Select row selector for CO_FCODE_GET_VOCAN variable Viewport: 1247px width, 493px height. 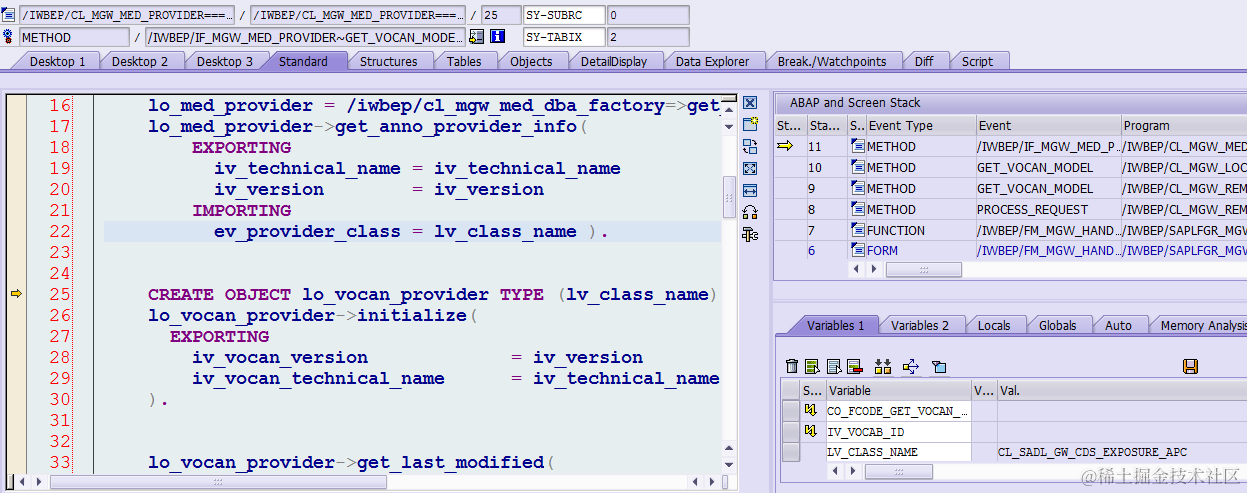[790, 410]
